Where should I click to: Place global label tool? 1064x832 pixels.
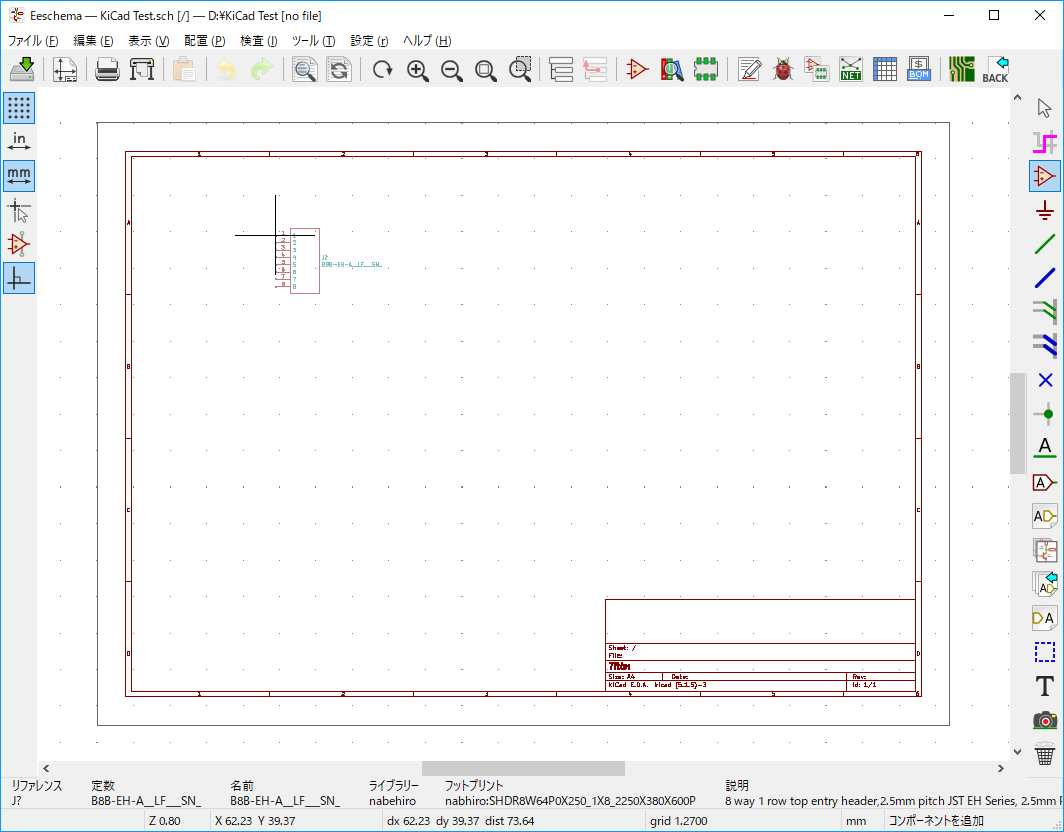[1045, 483]
